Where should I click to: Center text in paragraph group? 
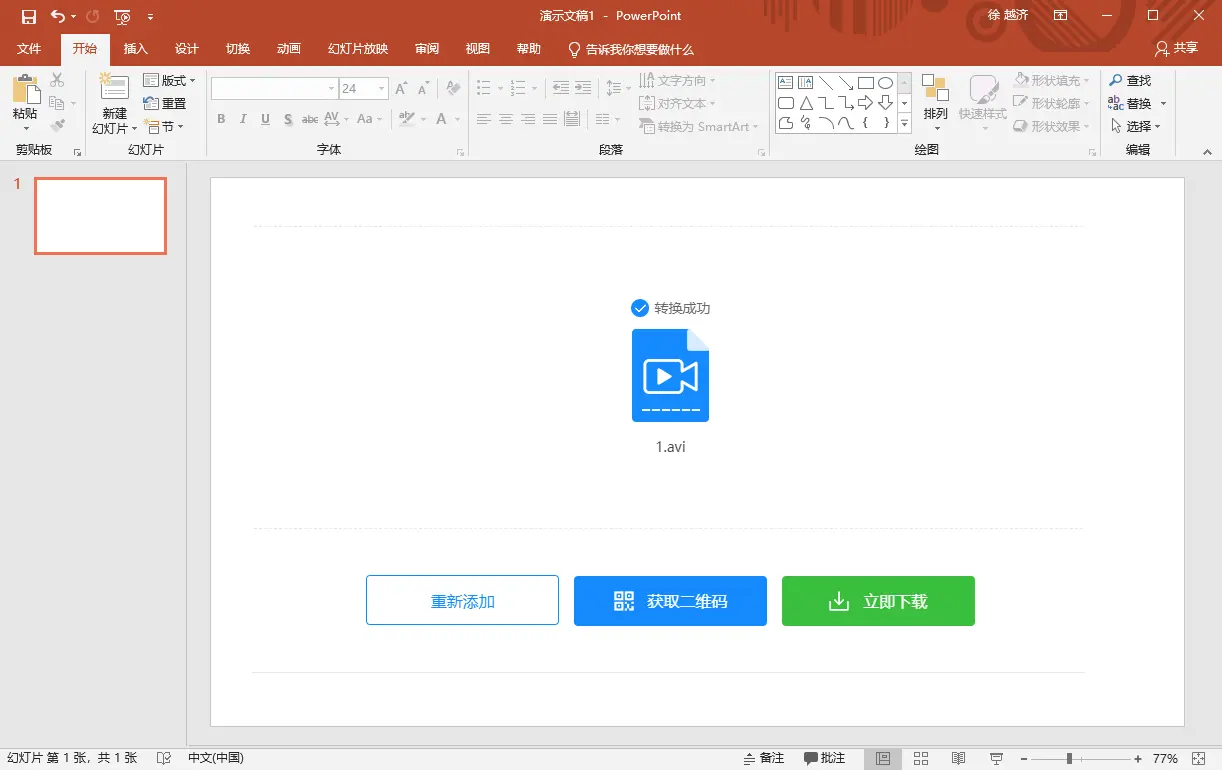[506, 119]
